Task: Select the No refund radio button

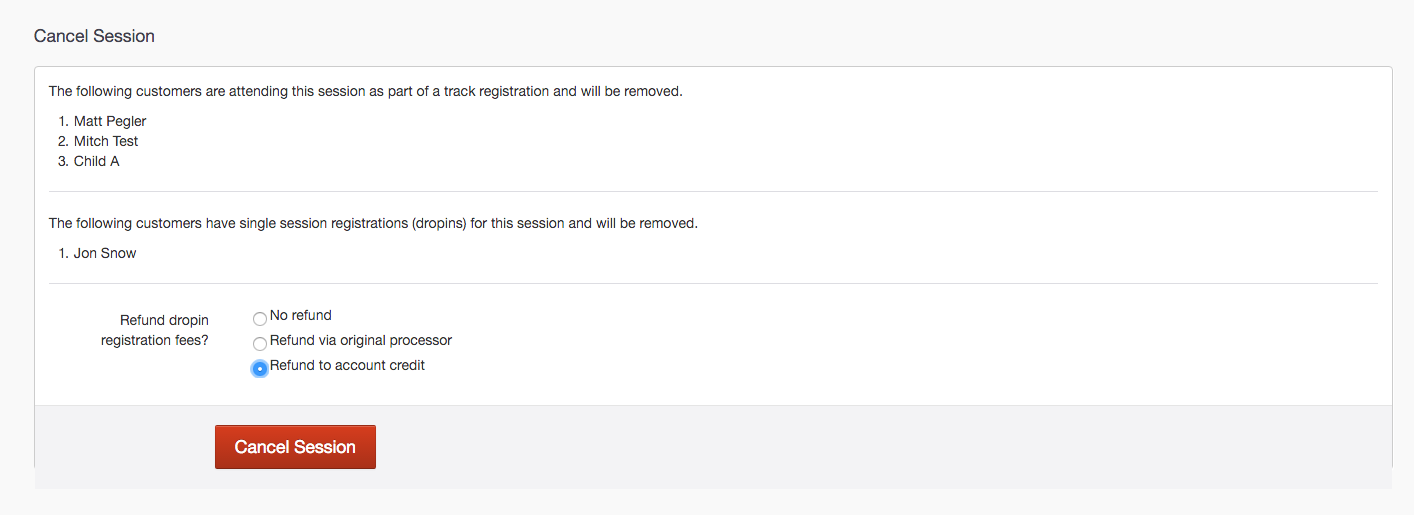Action: pos(260,319)
